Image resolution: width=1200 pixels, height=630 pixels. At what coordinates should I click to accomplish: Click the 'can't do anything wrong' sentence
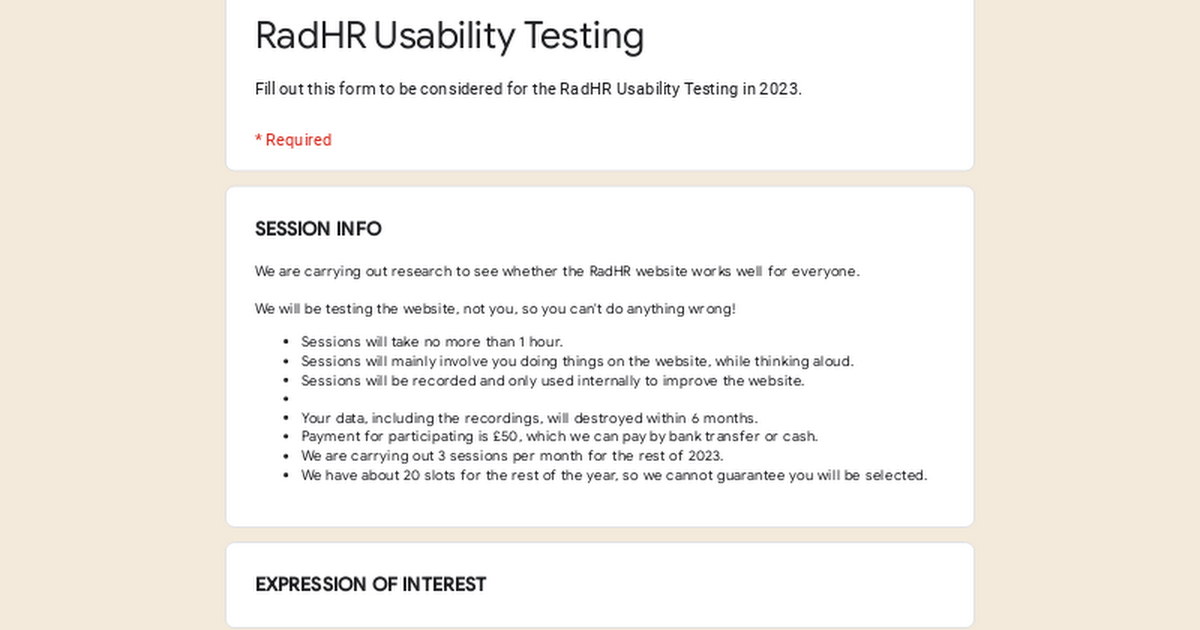tap(495, 309)
